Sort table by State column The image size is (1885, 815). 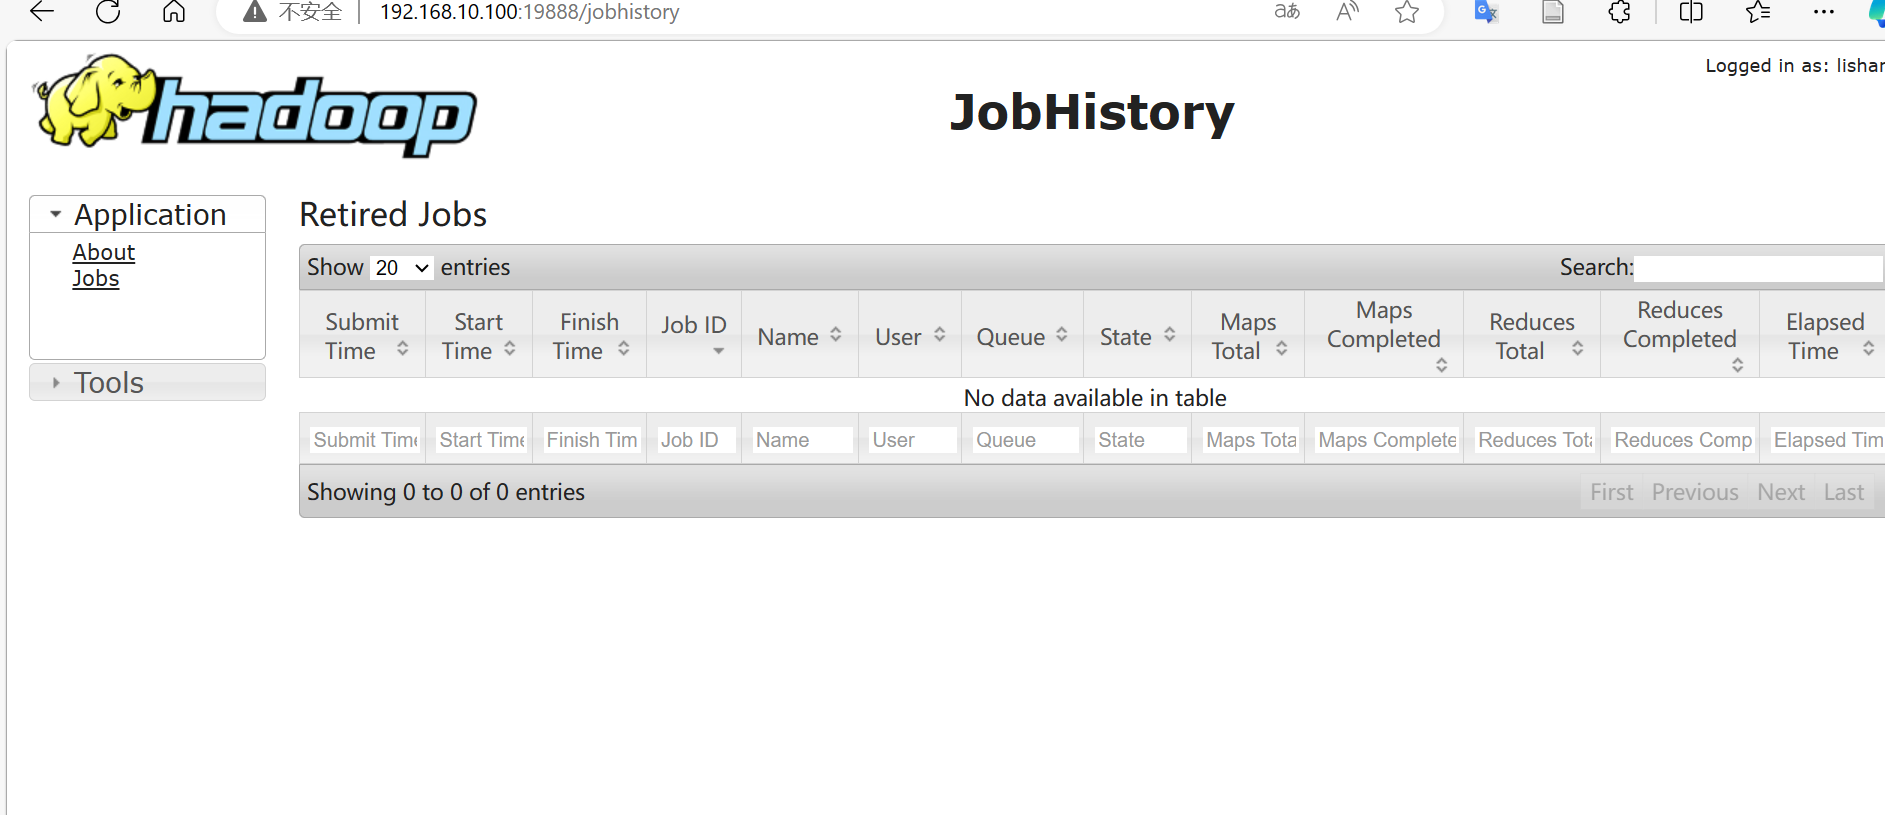(x=1137, y=336)
